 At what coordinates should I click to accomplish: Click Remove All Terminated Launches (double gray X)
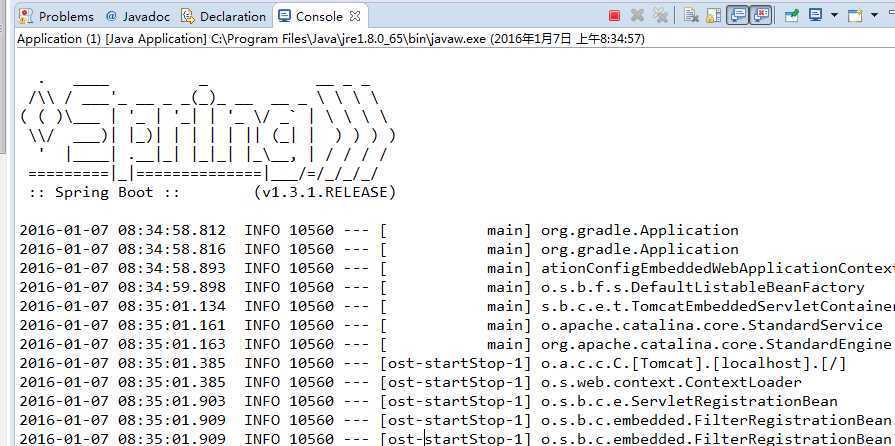[x=660, y=16]
